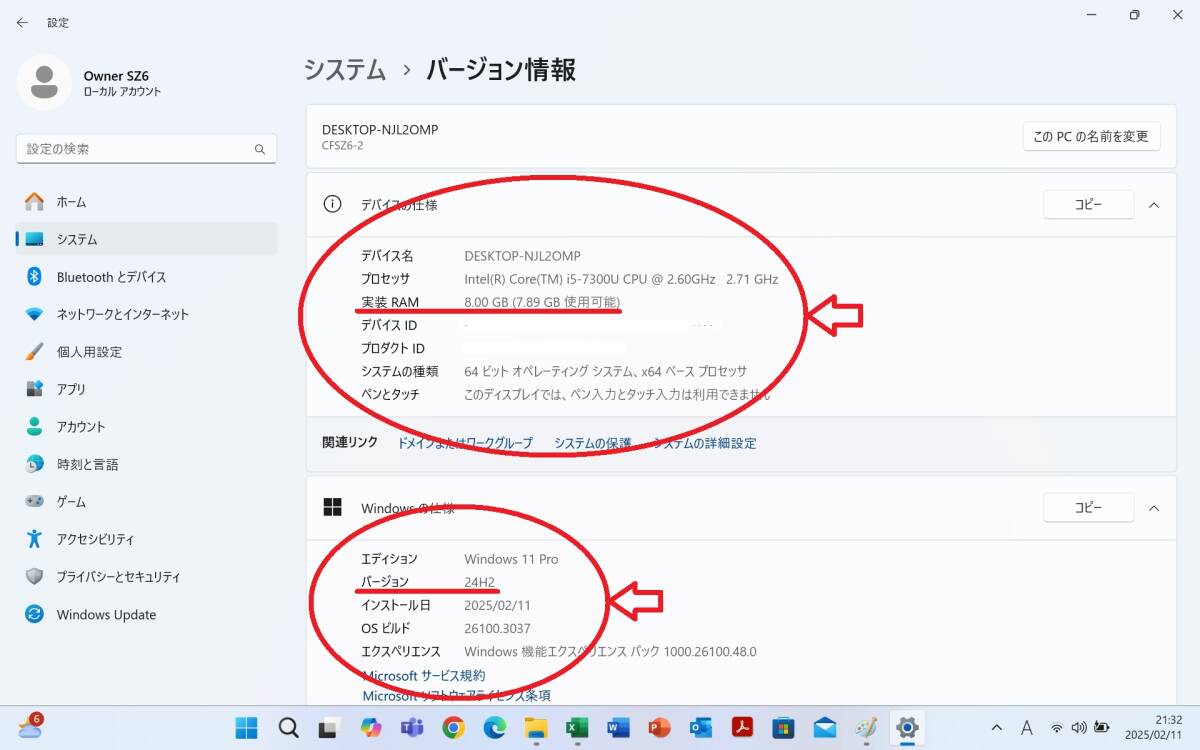Click the battery status icon
1200x750 pixels.
(x=1102, y=727)
